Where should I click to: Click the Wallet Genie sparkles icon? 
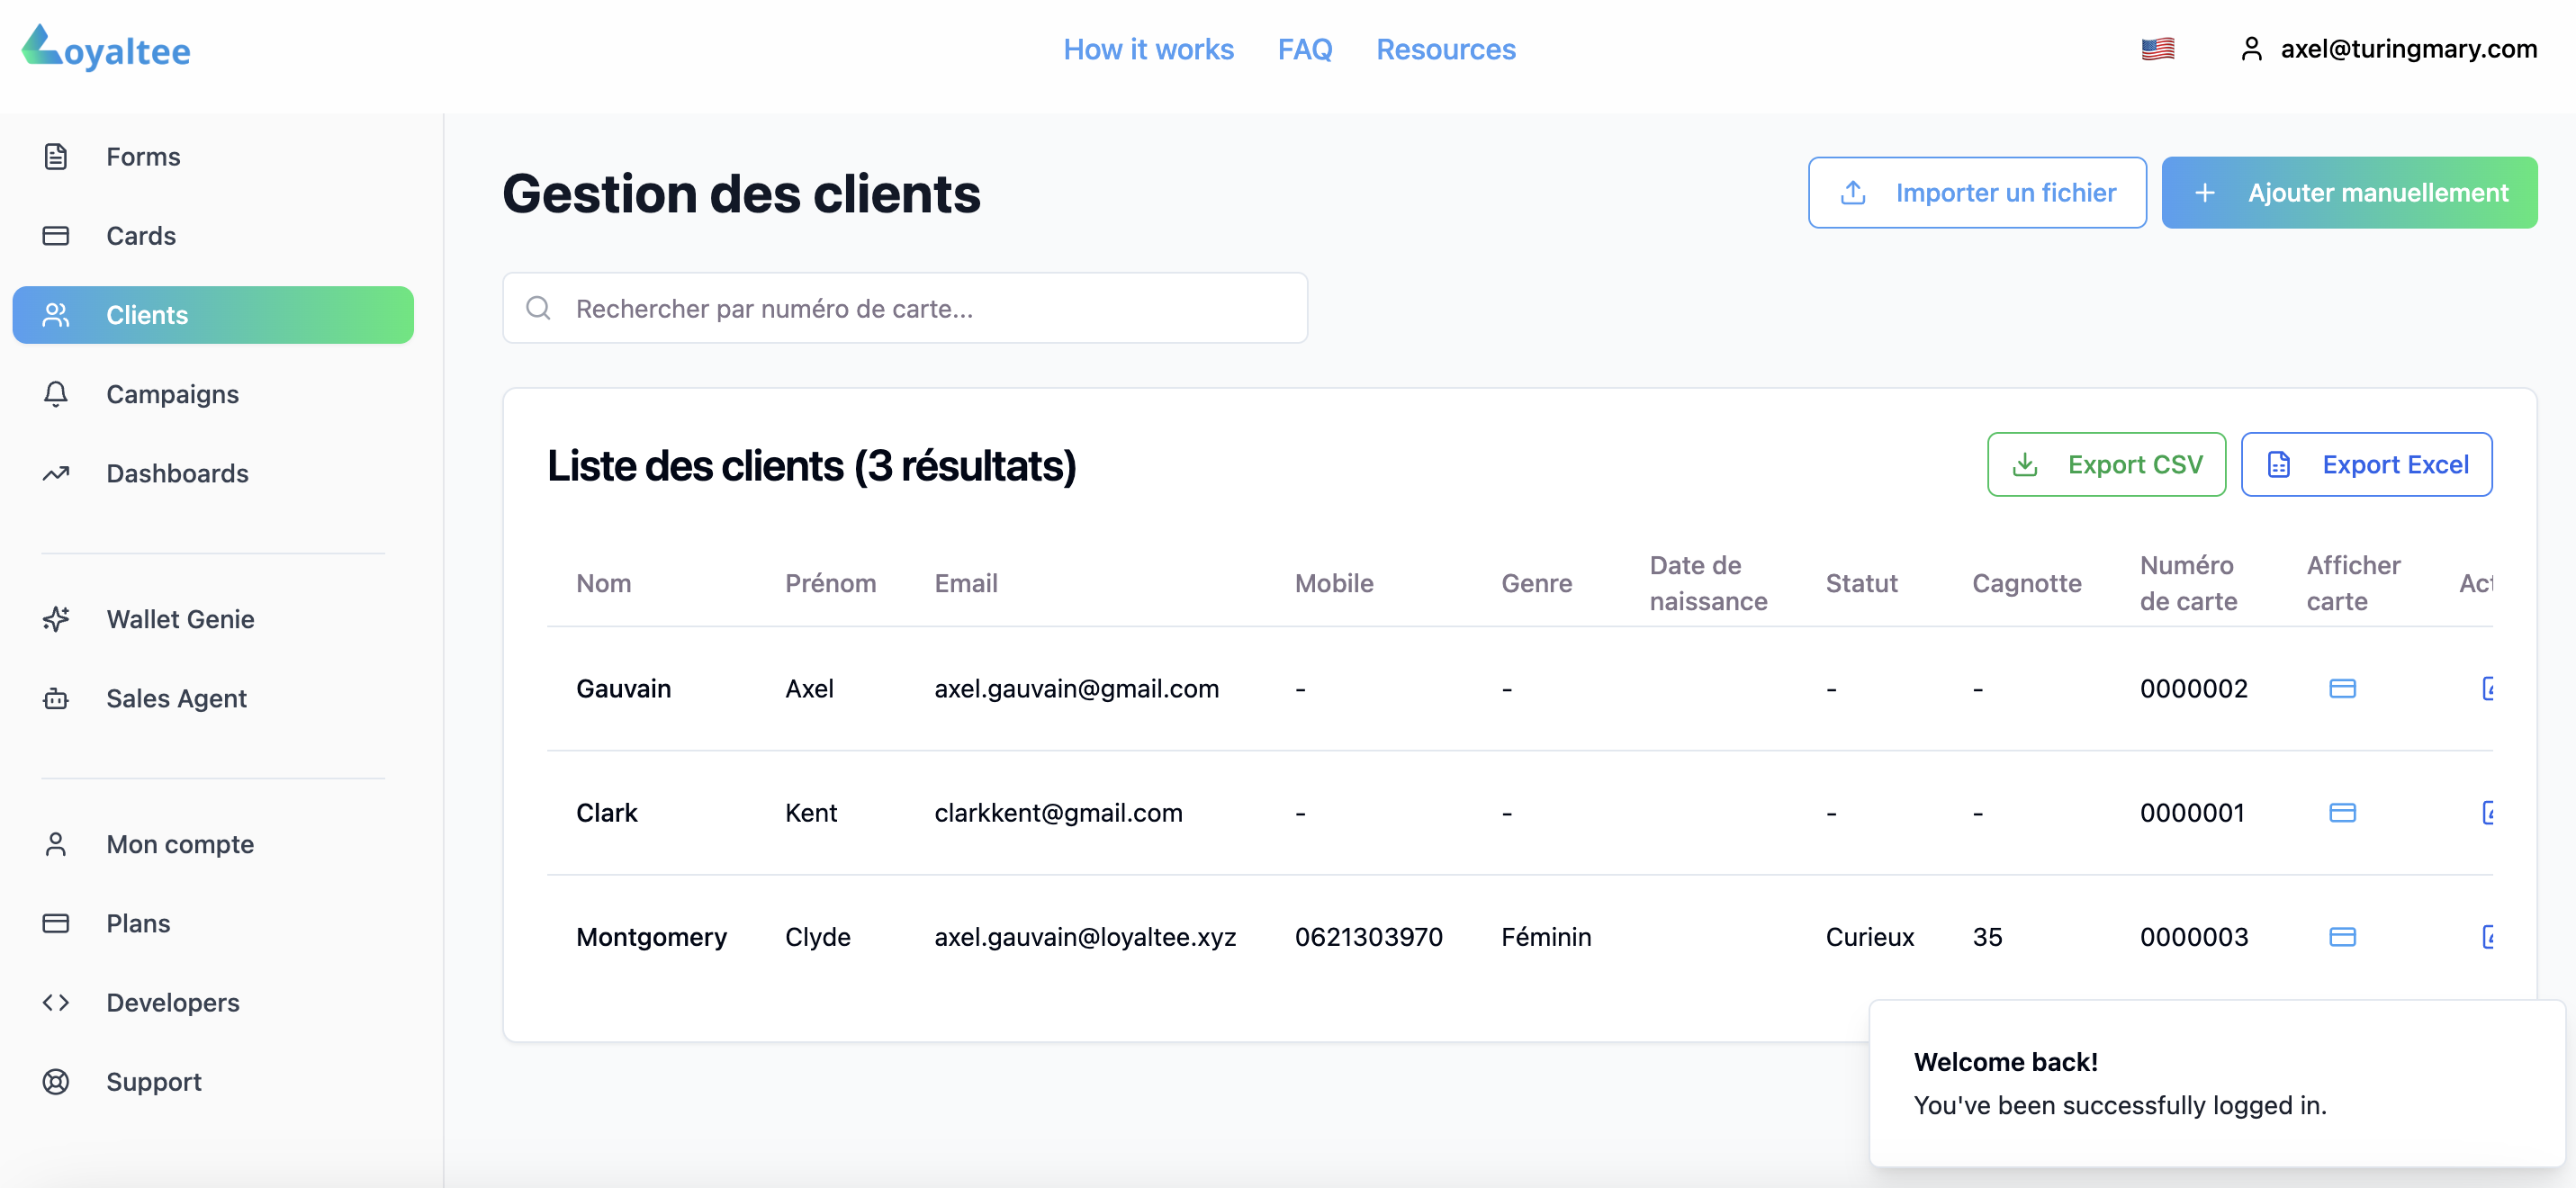tap(55, 619)
